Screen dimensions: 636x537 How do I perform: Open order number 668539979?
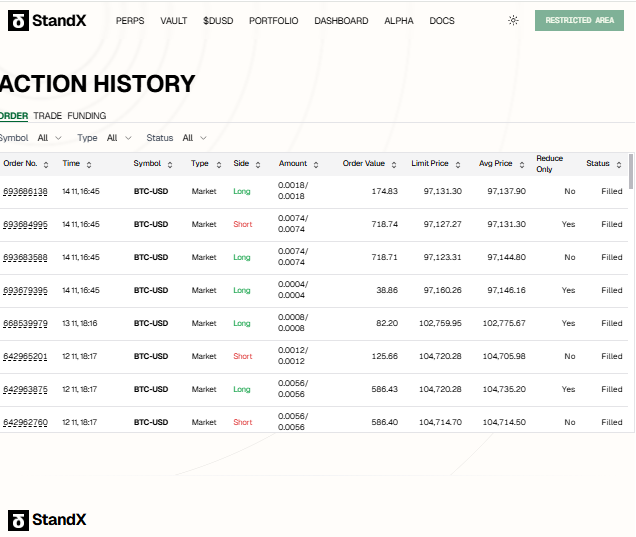coord(25,323)
